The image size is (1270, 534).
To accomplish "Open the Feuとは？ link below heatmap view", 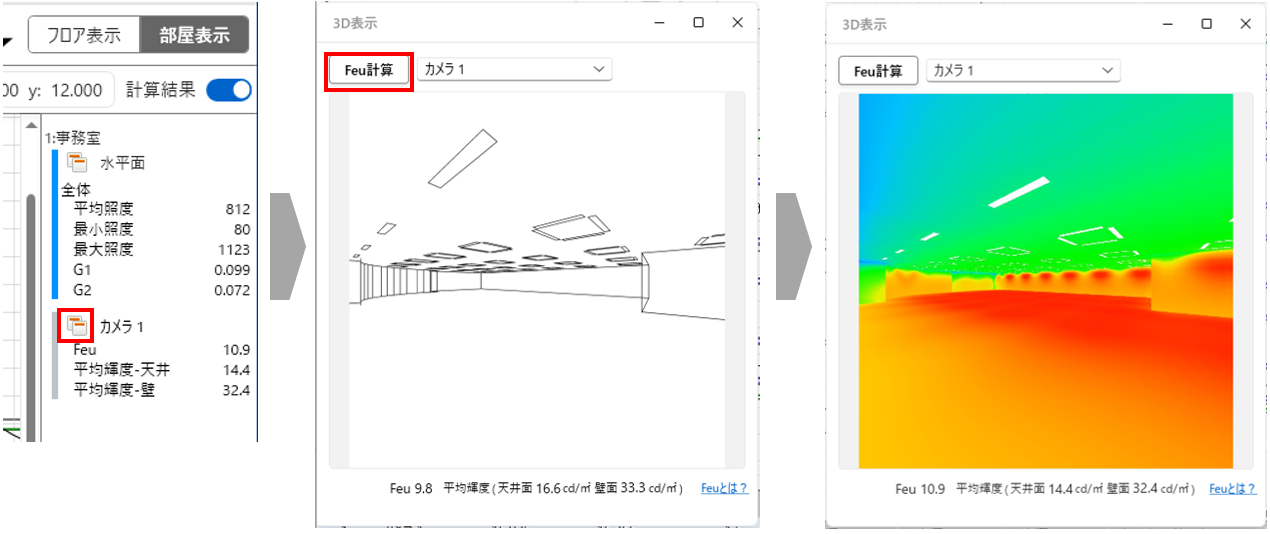I will coord(1232,489).
